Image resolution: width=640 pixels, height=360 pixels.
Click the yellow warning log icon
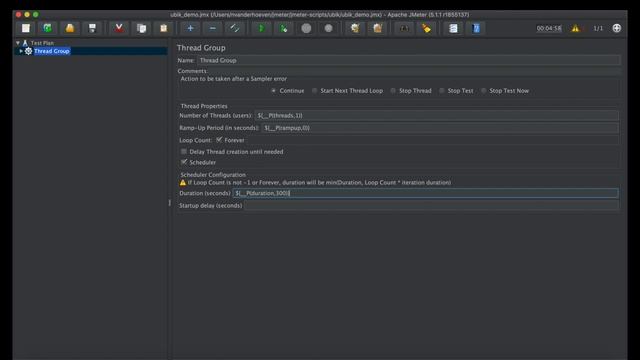[x=575, y=28]
